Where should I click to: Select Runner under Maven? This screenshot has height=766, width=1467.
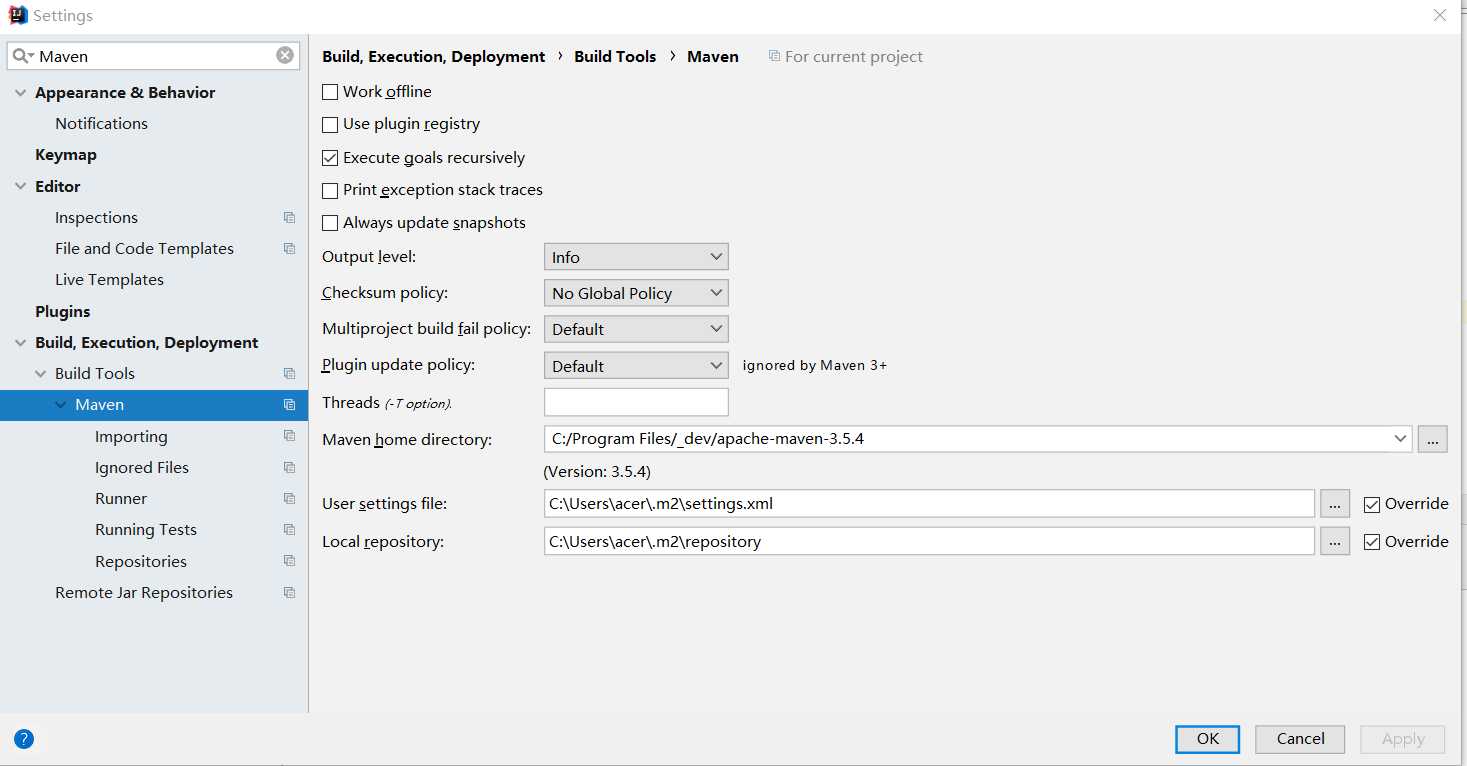coord(121,499)
